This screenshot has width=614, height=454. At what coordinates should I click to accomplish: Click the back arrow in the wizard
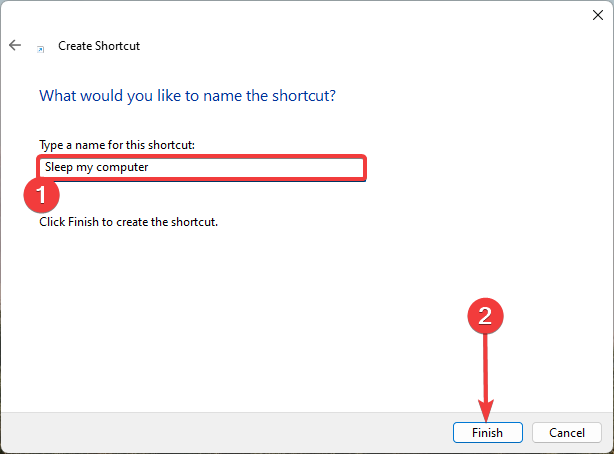click(15, 45)
